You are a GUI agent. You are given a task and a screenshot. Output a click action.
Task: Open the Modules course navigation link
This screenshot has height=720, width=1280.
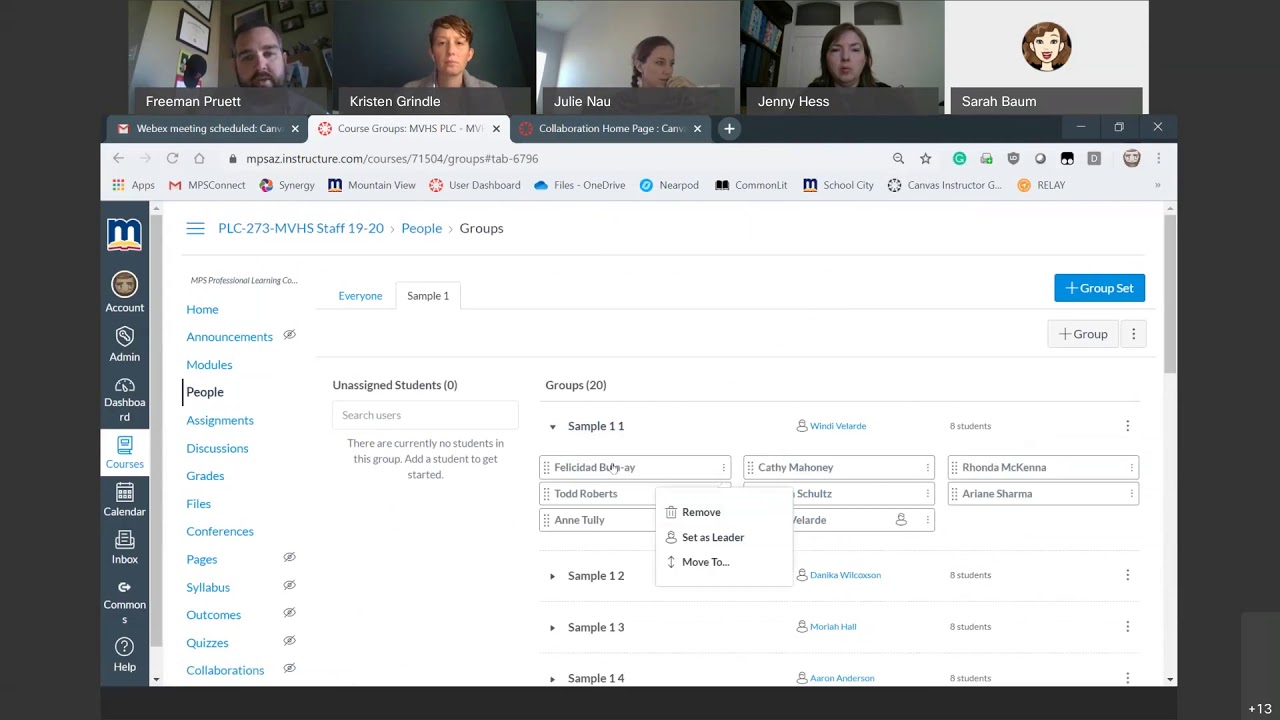pos(209,365)
